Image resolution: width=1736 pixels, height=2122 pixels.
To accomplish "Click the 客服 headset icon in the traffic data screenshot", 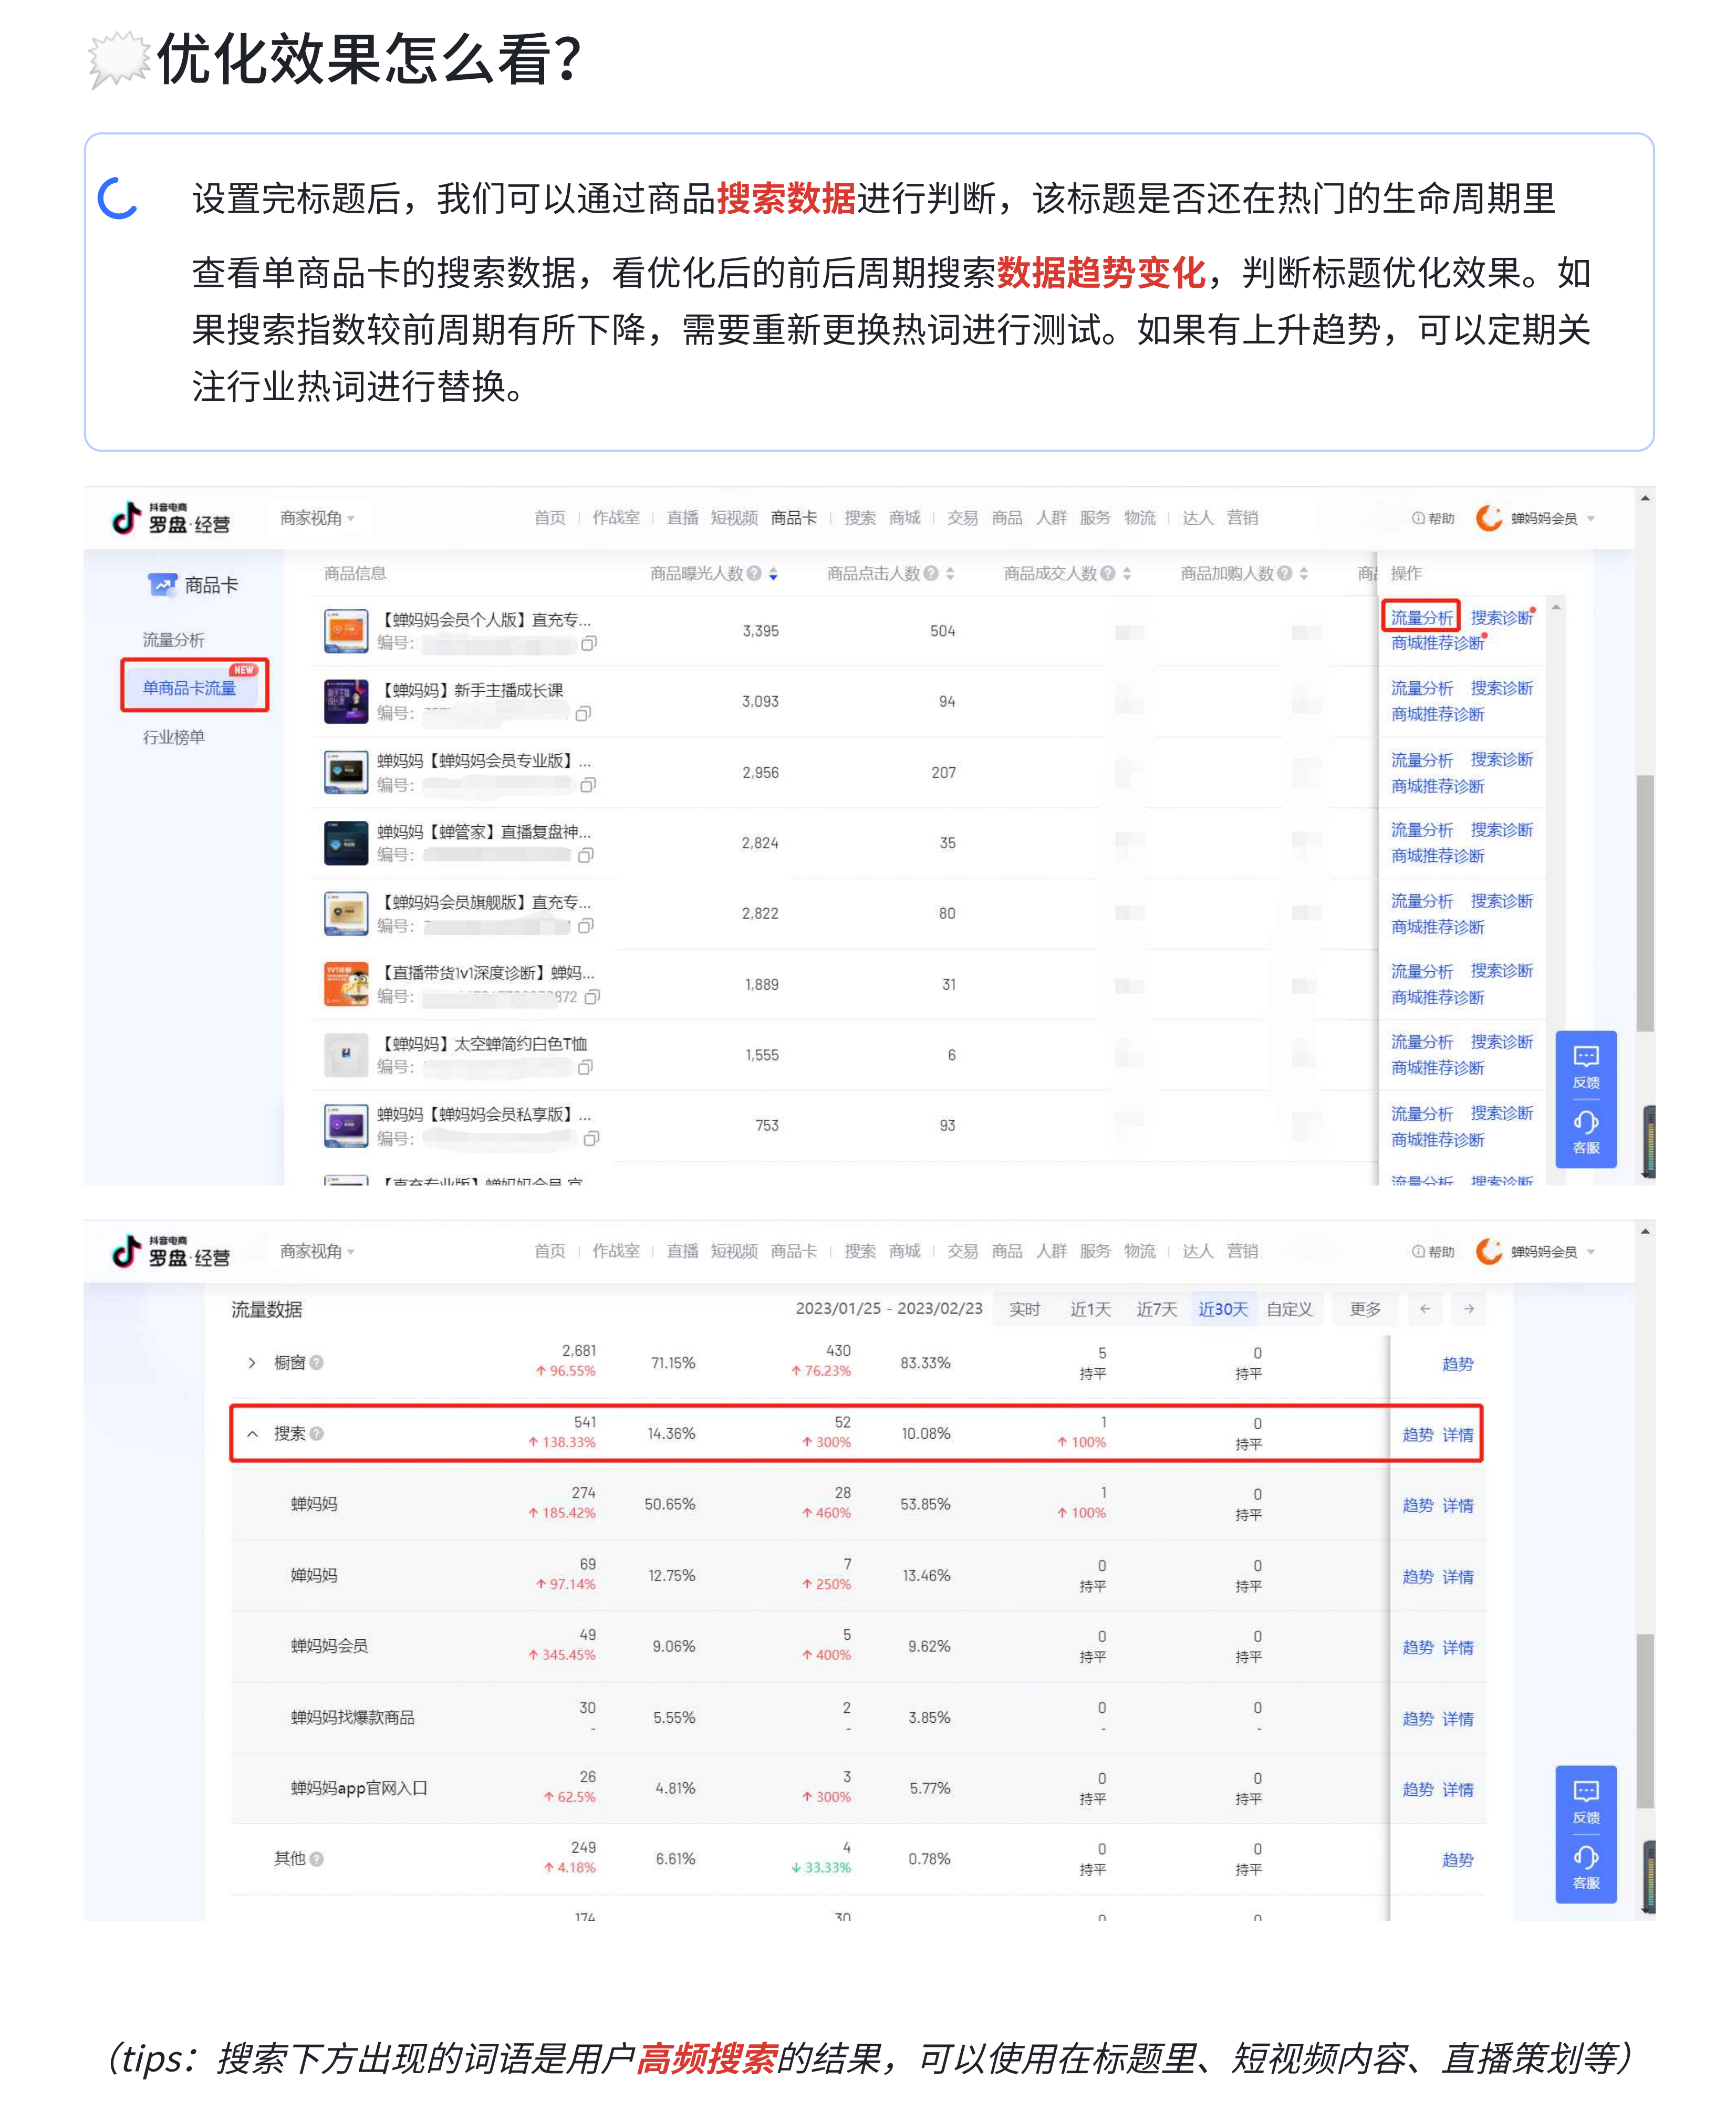I will [x=1586, y=1858].
